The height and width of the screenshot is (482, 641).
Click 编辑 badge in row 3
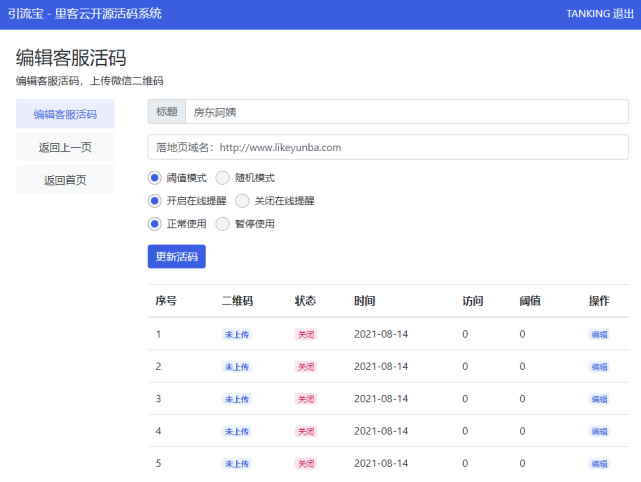click(599, 399)
